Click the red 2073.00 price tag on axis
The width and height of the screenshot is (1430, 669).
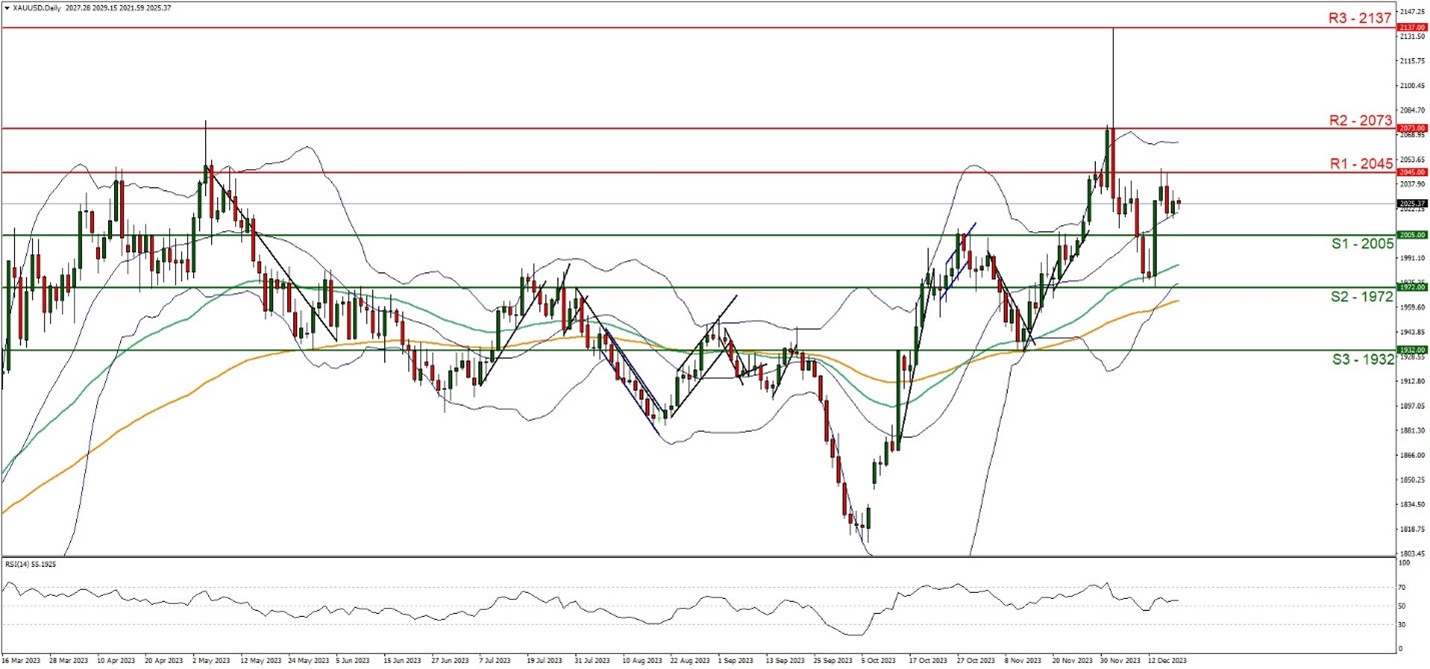click(1411, 129)
